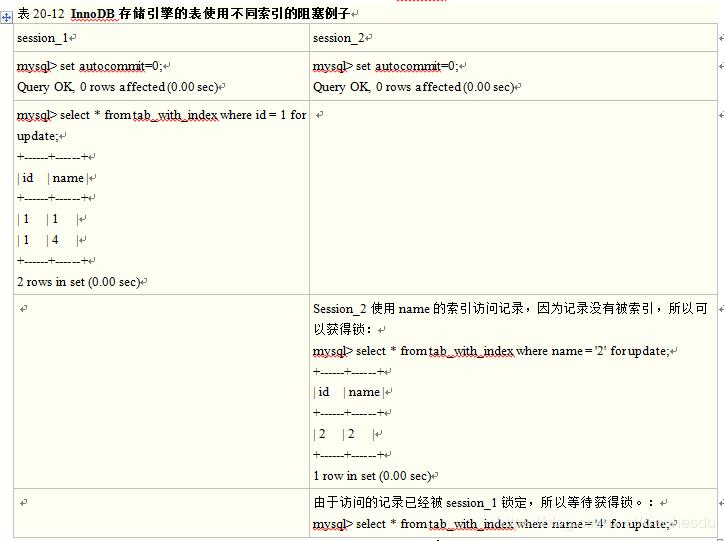Image resolution: width=724 pixels, height=541 pixels.
Task: Click 'Session_2 使用 name 的索引访问记录' sentence
Action: pos(510,308)
